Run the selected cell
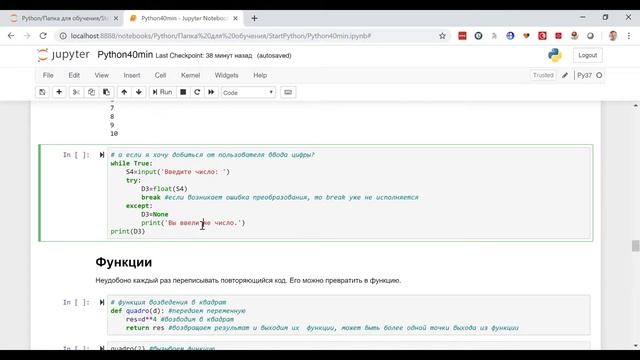 162,92
